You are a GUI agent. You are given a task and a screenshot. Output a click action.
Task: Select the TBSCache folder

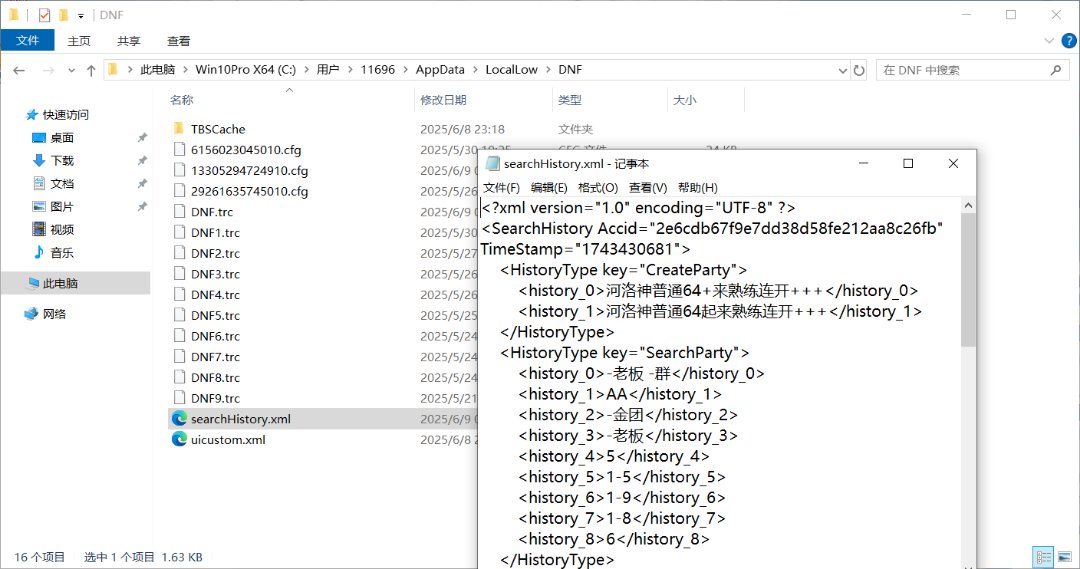click(x=218, y=130)
